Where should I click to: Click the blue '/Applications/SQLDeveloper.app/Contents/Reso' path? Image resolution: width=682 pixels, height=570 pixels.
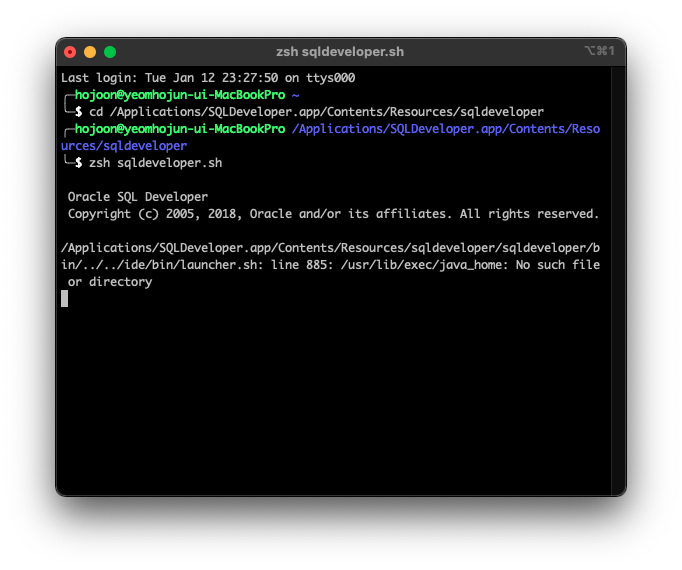coord(446,129)
